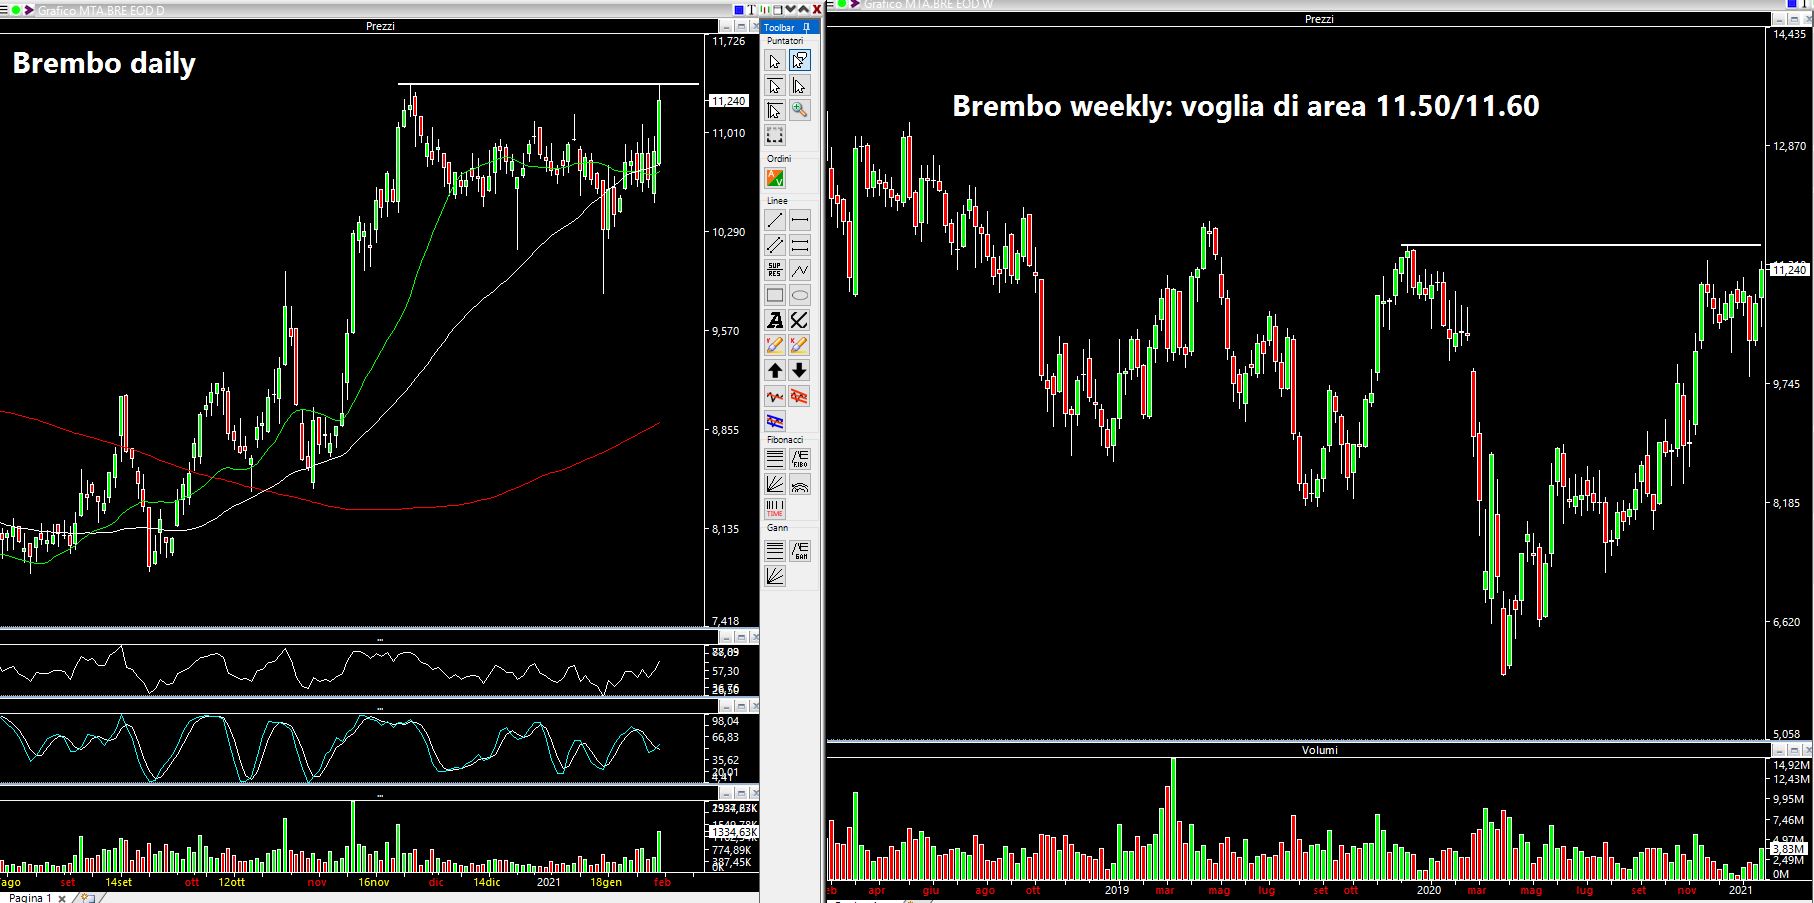This screenshot has height=903, width=1814.
Task: Click the weekly chart Prezzi panel header
Action: 1319,19
